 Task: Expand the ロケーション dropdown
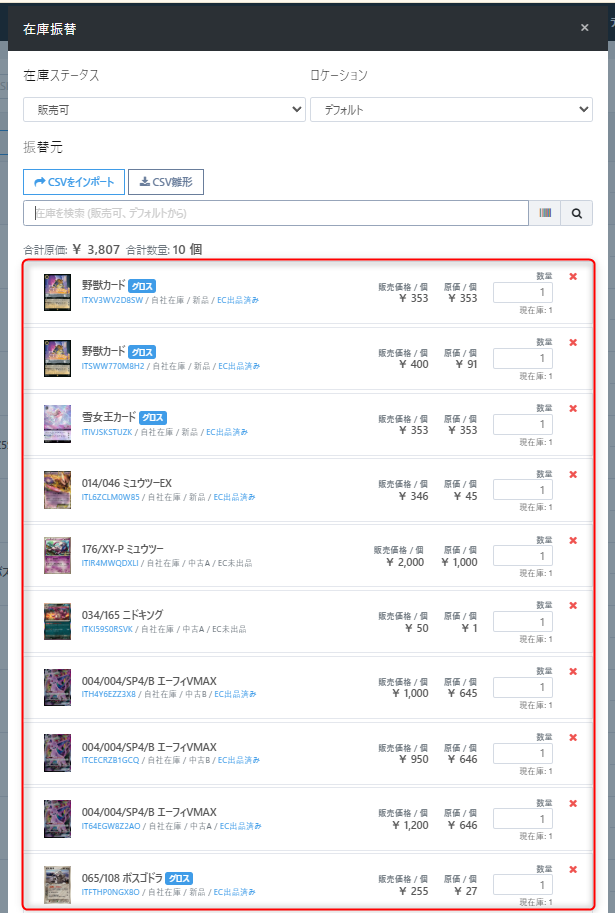tap(451, 109)
